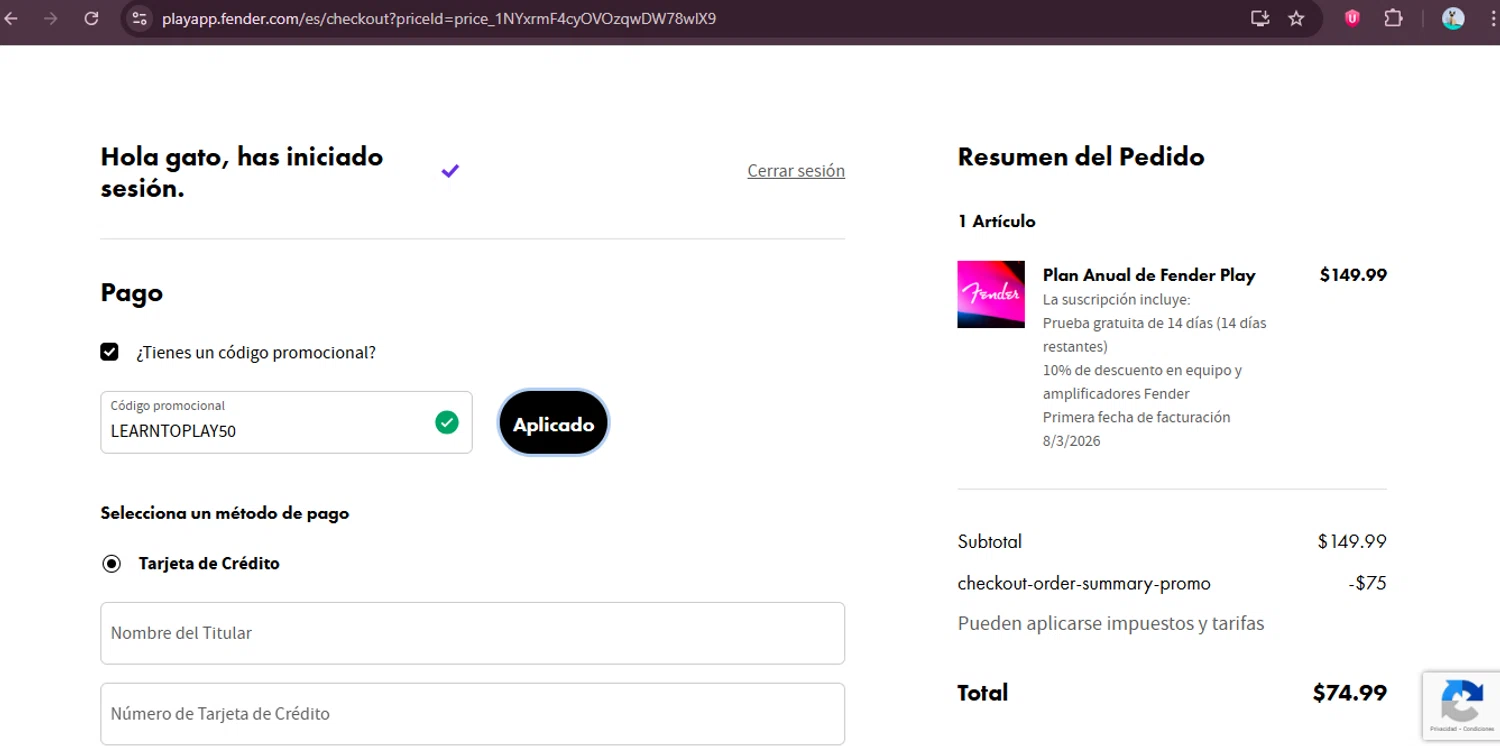Focus the Número de Tarjeta de Crédito field

tap(473, 714)
